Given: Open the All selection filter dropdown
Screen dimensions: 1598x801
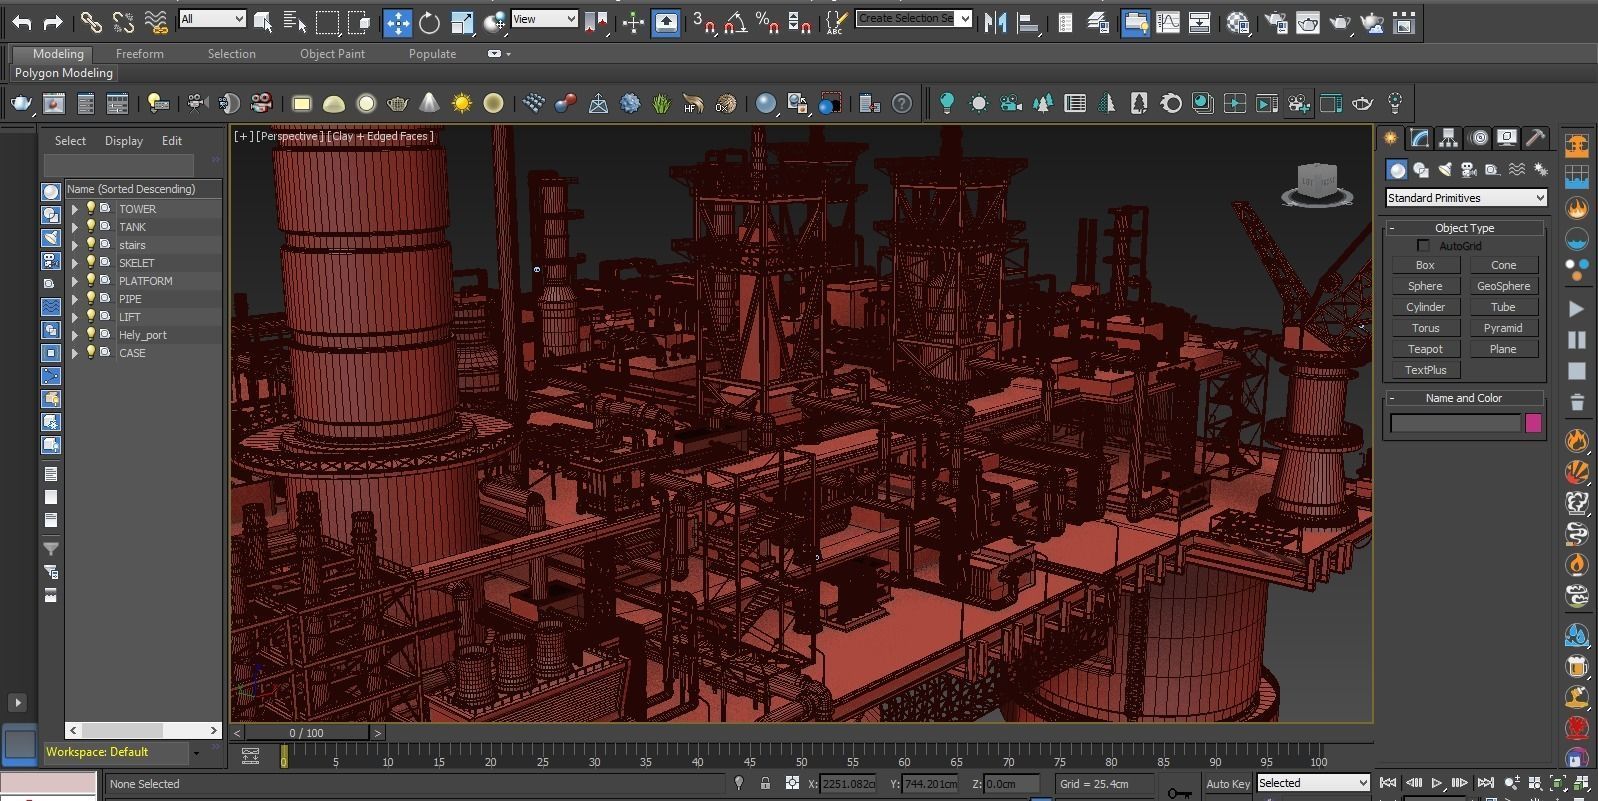Looking at the screenshot, I should click(212, 19).
